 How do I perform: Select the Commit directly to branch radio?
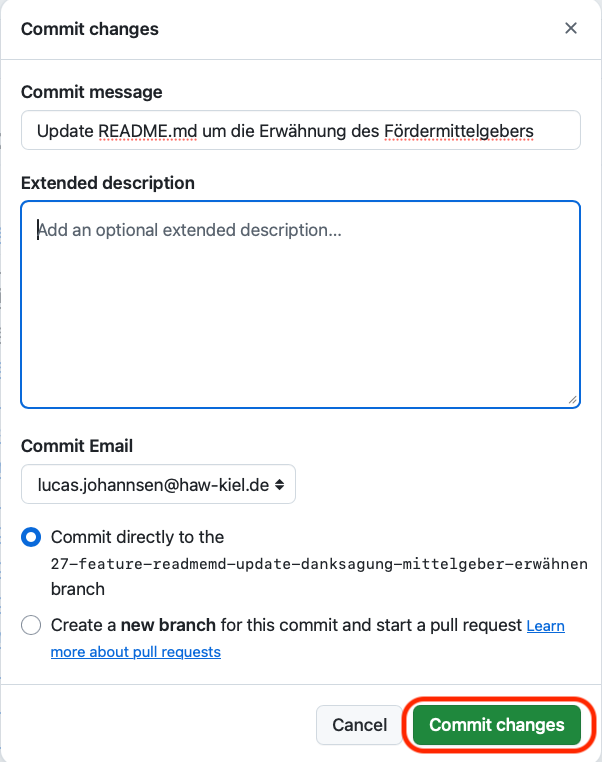(31, 537)
